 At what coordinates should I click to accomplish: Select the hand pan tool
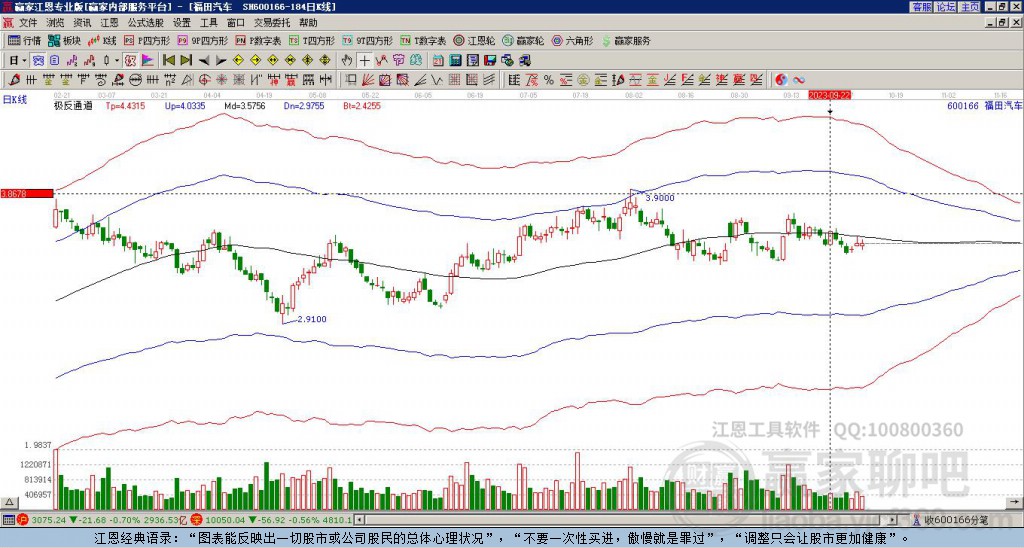click(x=347, y=61)
